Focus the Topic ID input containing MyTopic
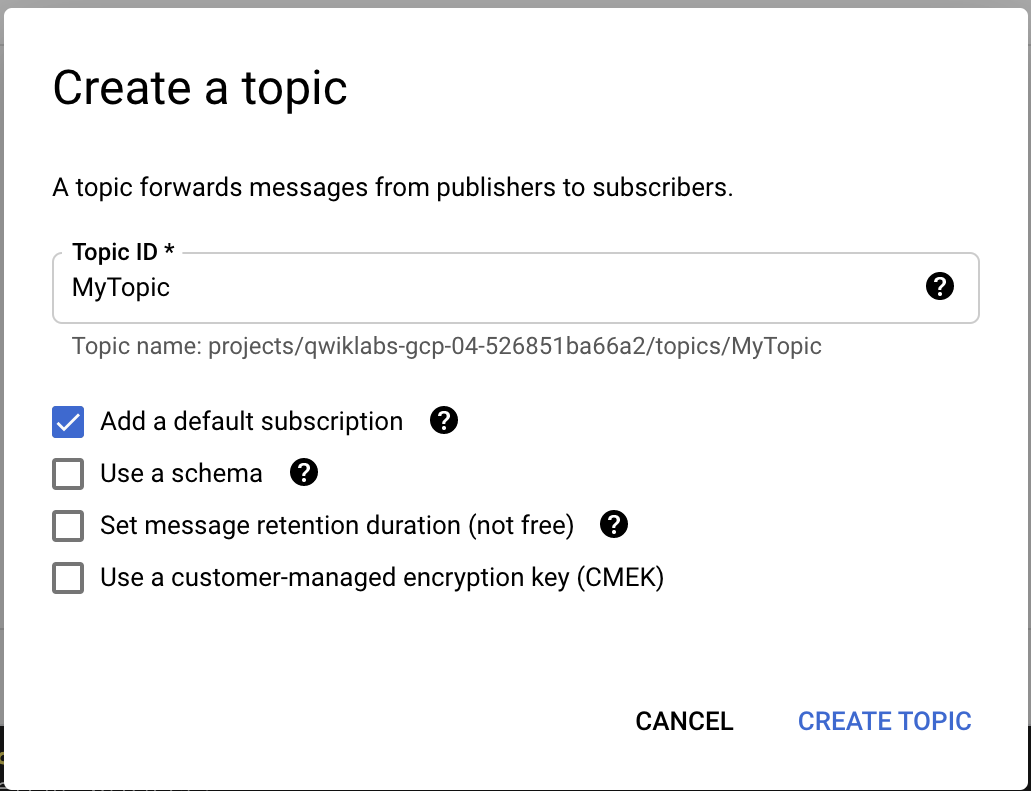Viewport: 1031px width, 791px height. pos(516,287)
